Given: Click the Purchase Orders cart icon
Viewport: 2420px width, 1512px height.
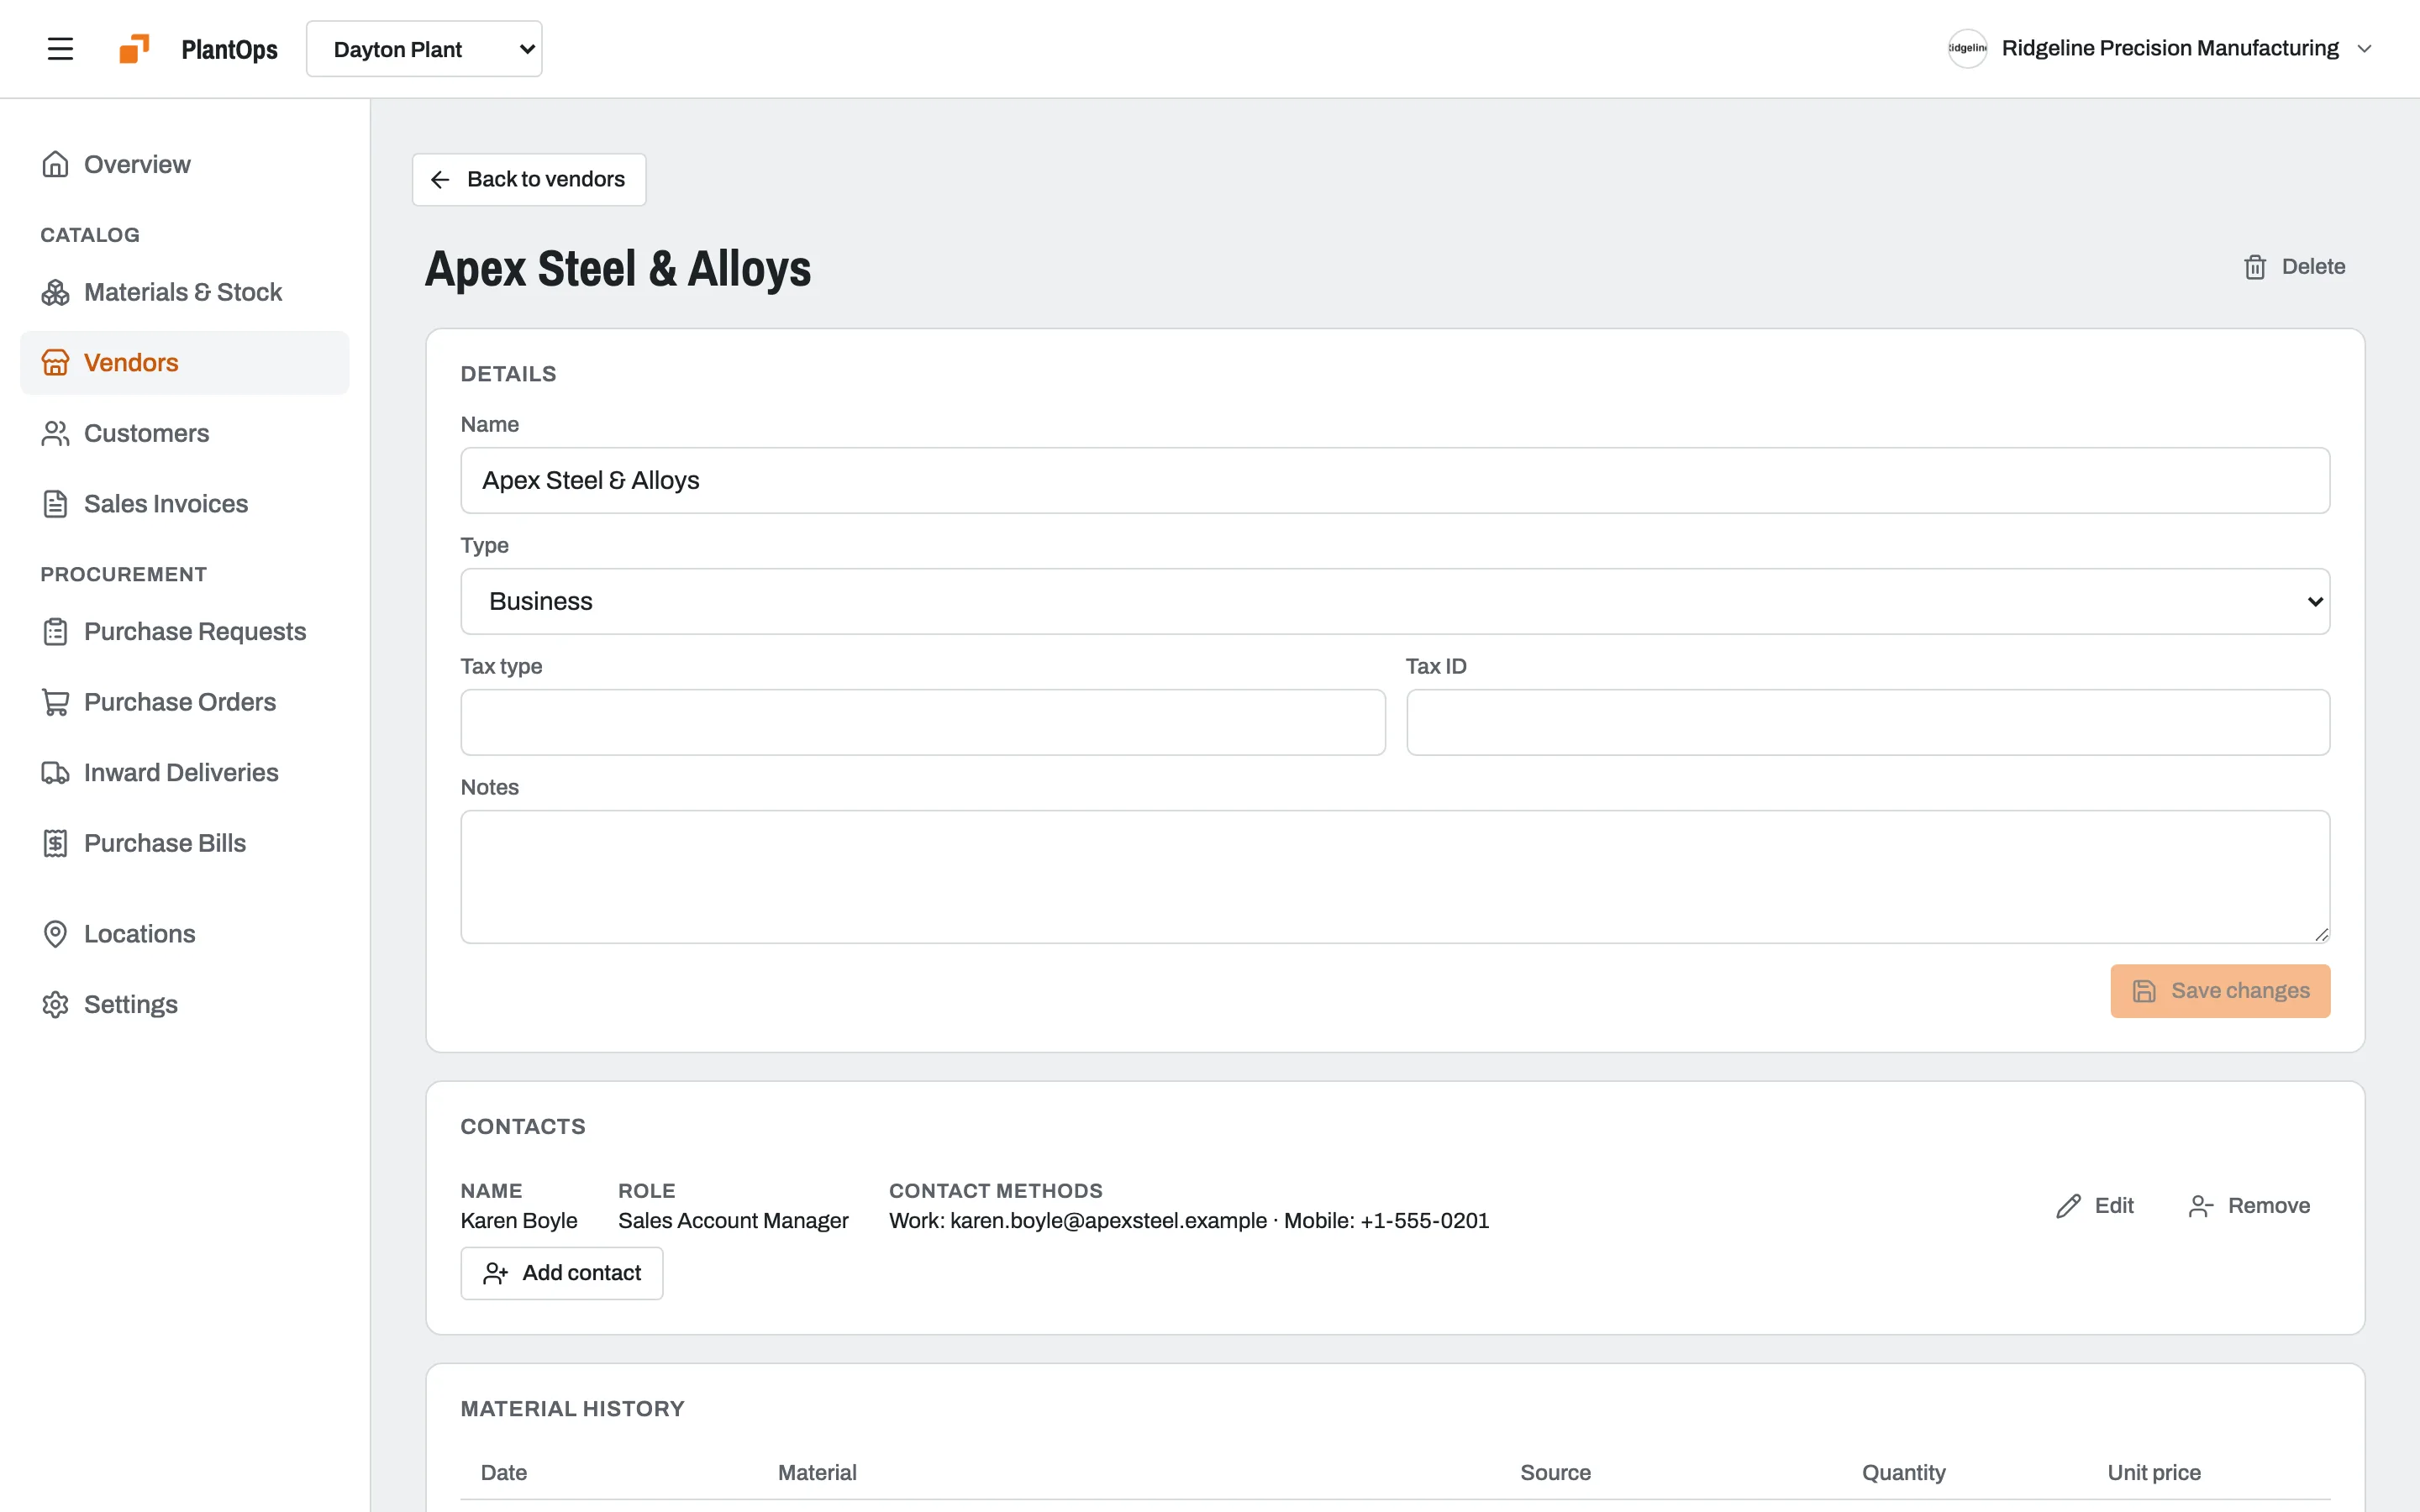Looking at the screenshot, I should coord(55,702).
